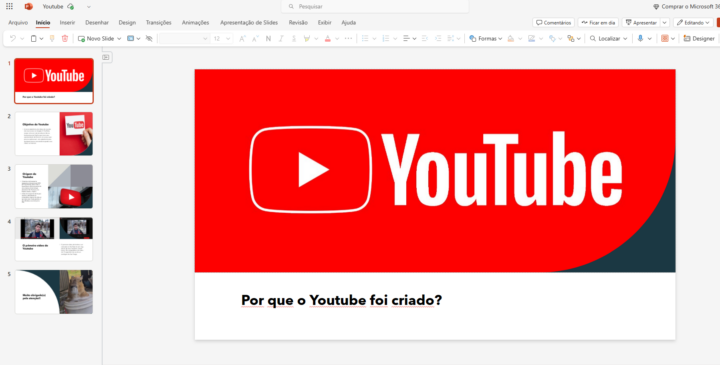This screenshot has width=720, height=365.
Task: Open the Editando mode dropdown
Action: point(693,22)
